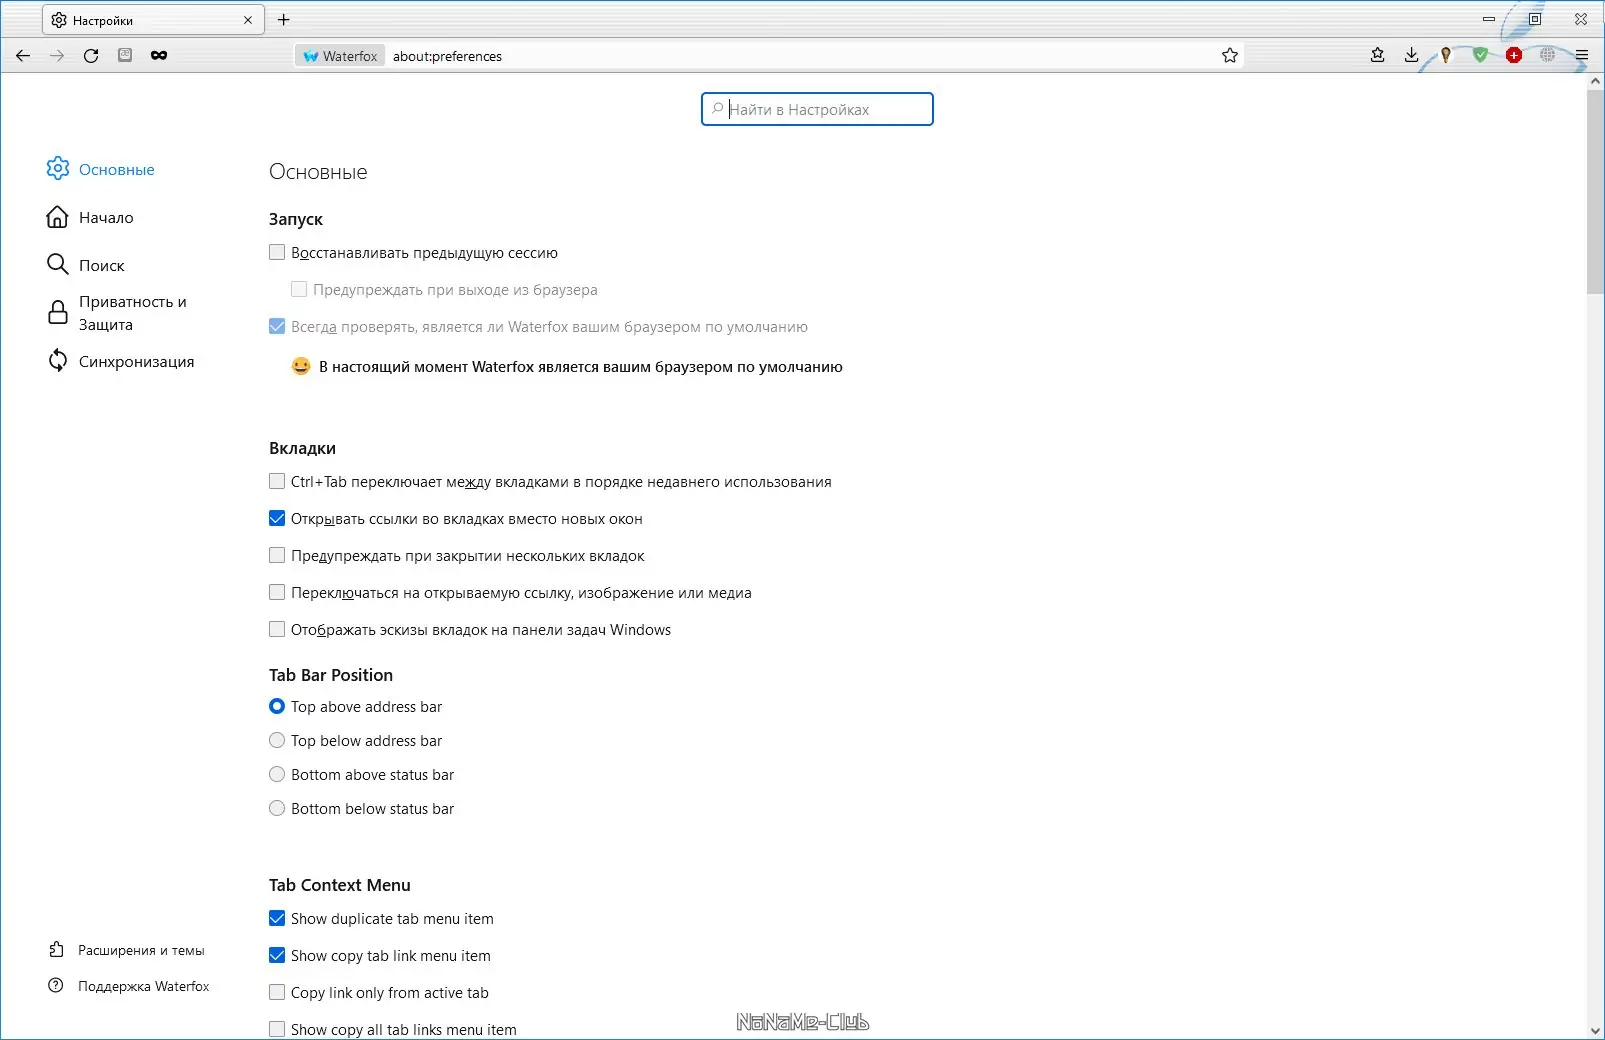Viewport: 1605px width, 1040px height.
Task: Click the lock icon for Приватность и Защита
Action: 58,313
